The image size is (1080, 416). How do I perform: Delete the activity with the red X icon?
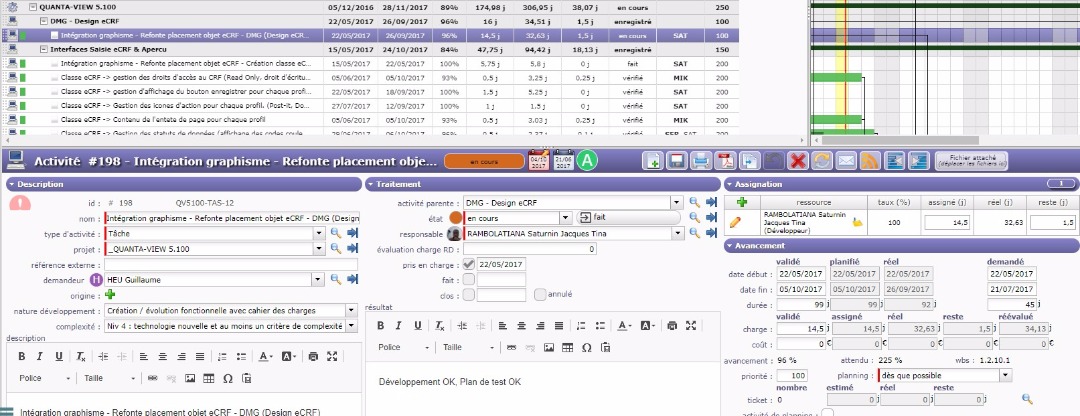(797, 161)
